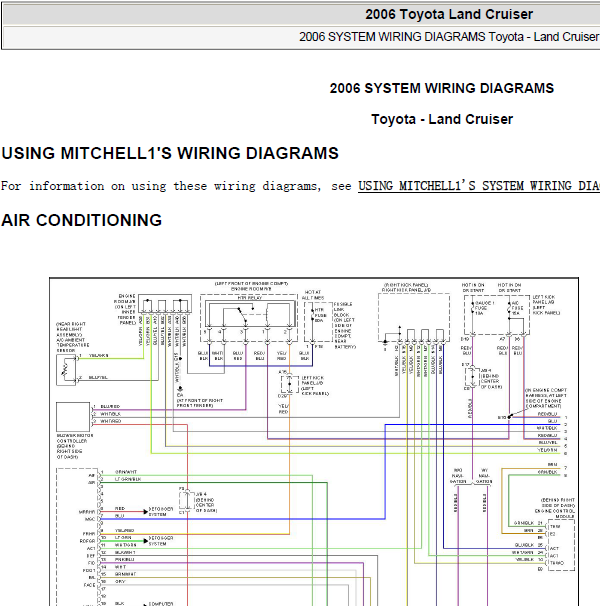This screenshot has width=600, height=606.
Task: Click the BLU/RED wire label at controller pin 1
Action: (x=110, y=407)
